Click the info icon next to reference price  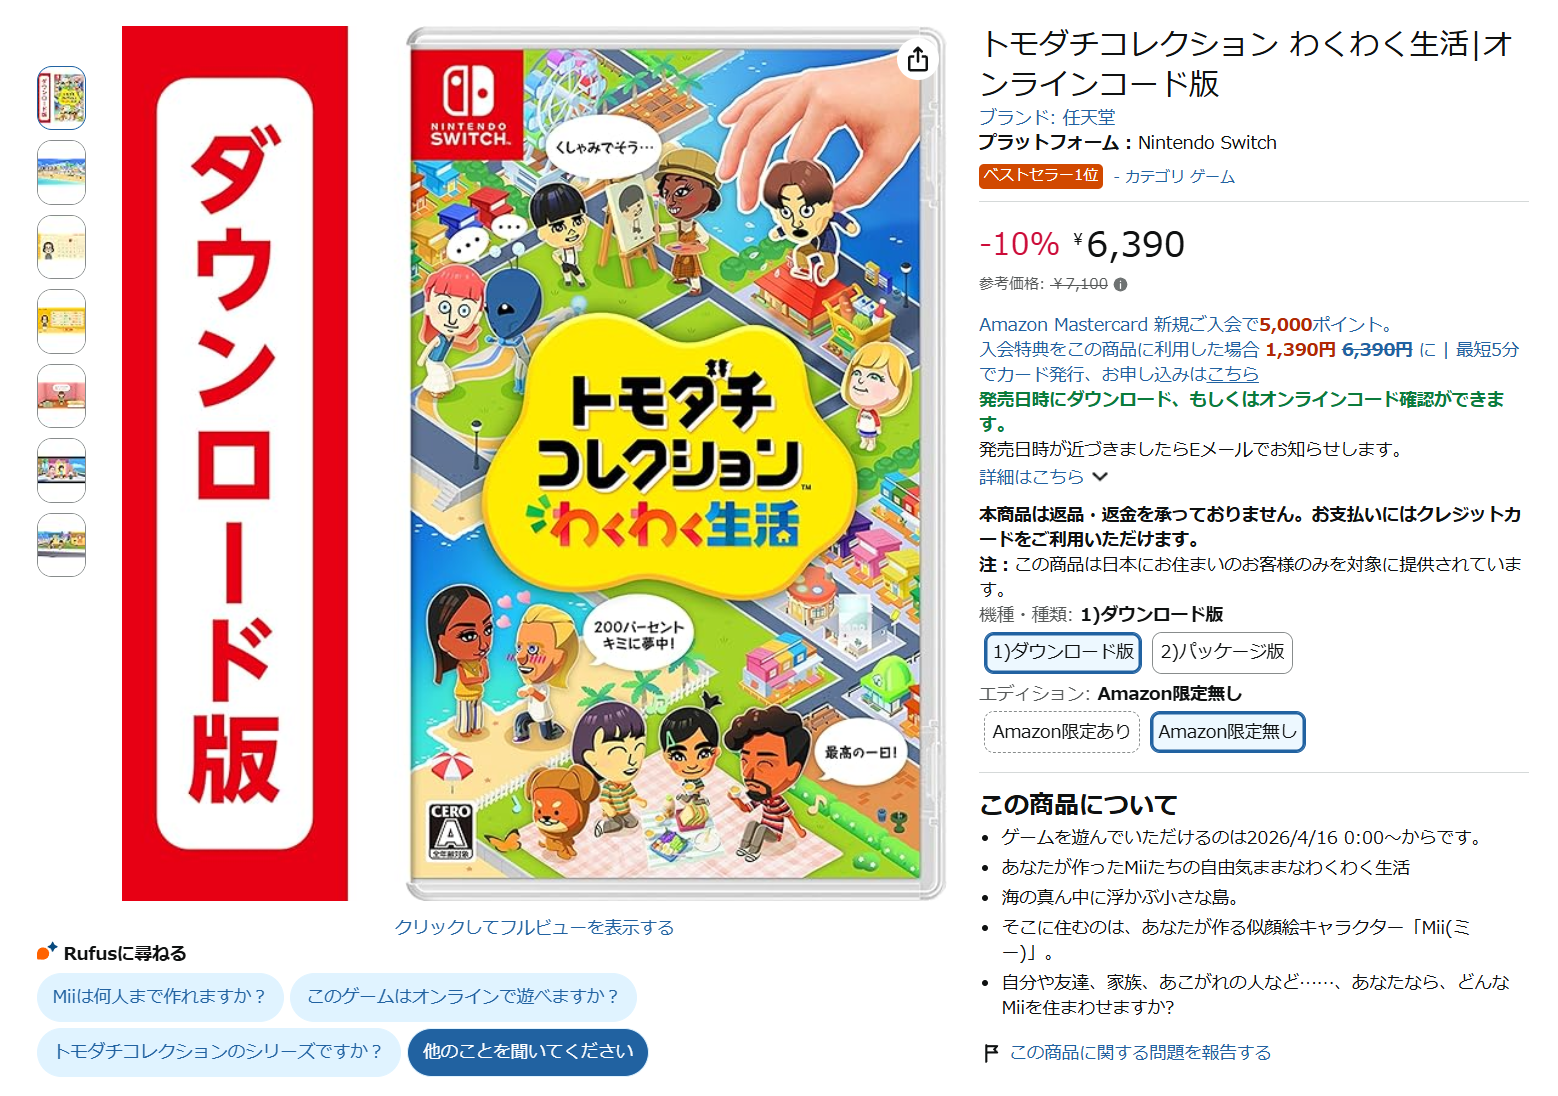(1121, 284)
